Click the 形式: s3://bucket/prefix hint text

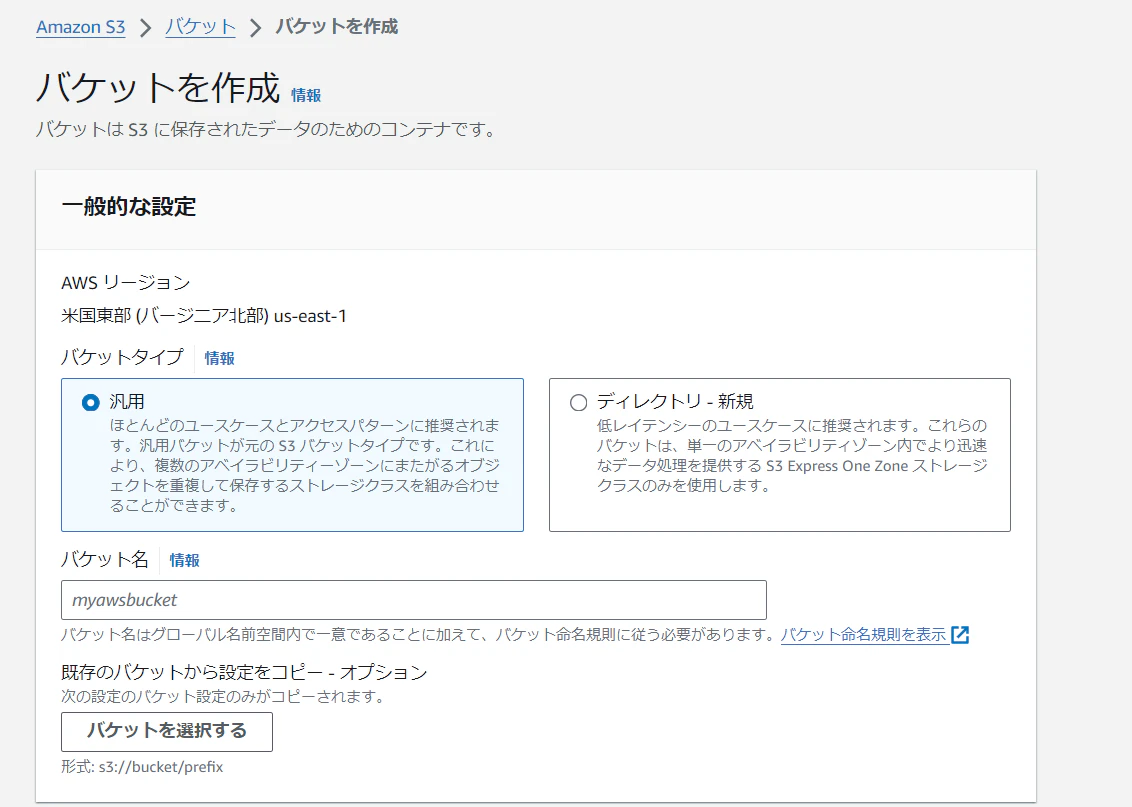[142, 767]
